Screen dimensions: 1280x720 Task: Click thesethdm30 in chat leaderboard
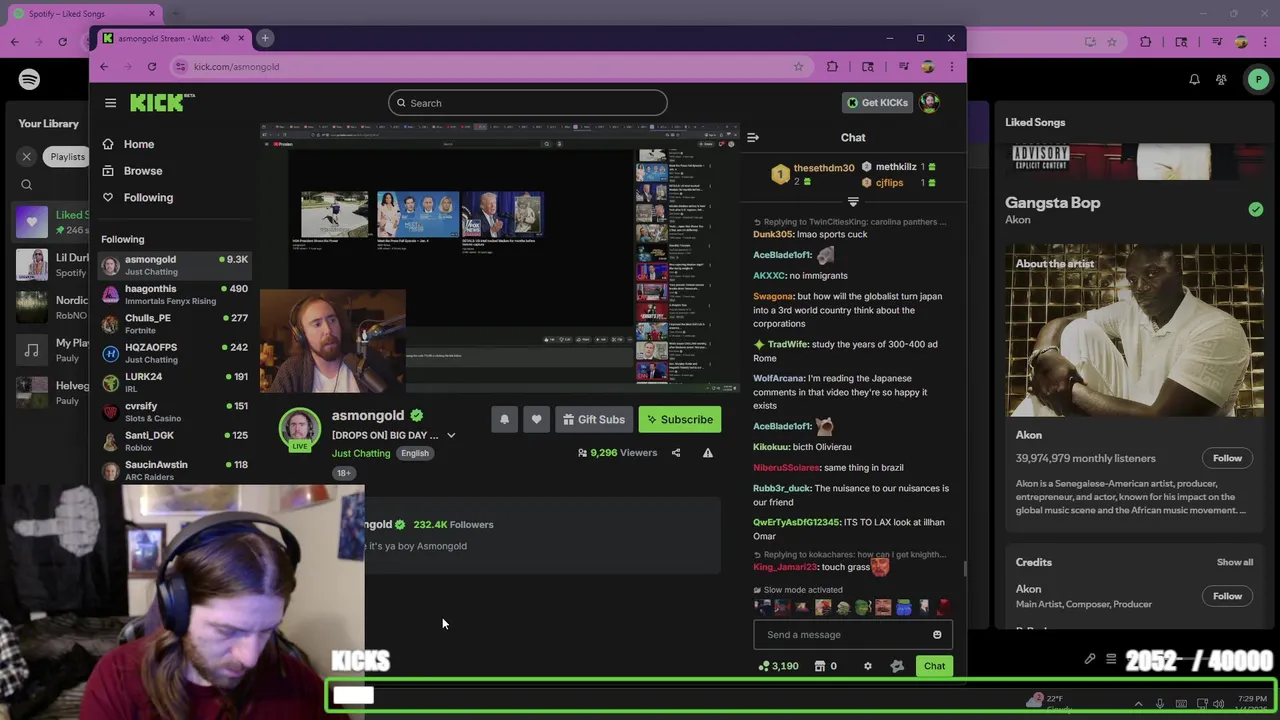tap(824, 168)
